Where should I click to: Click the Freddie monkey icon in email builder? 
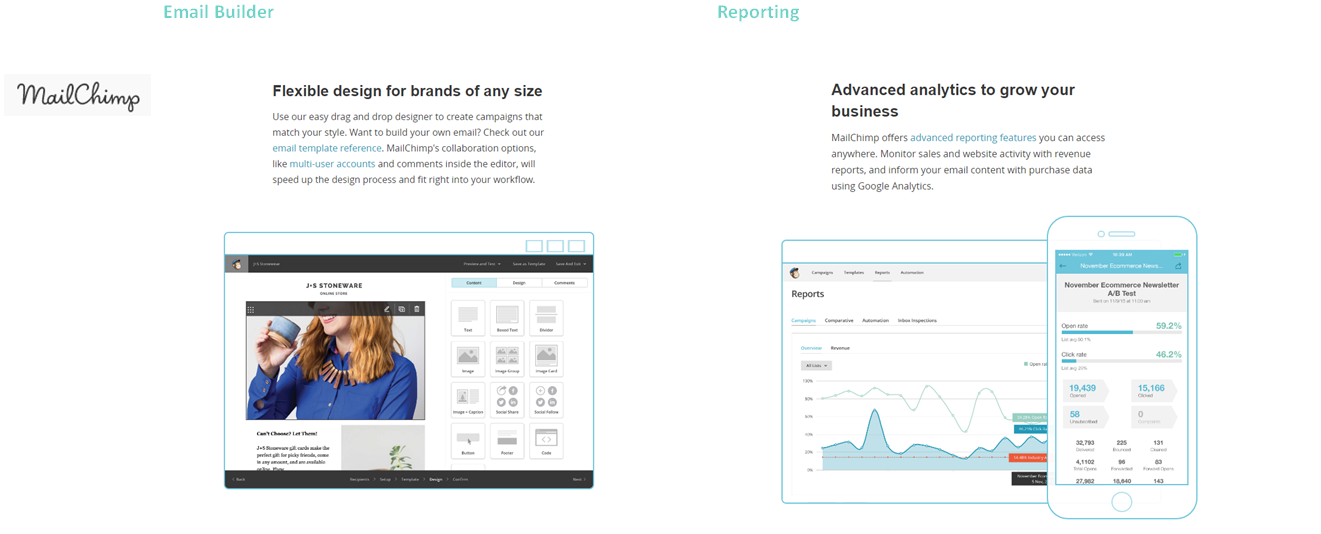[237, 264]
